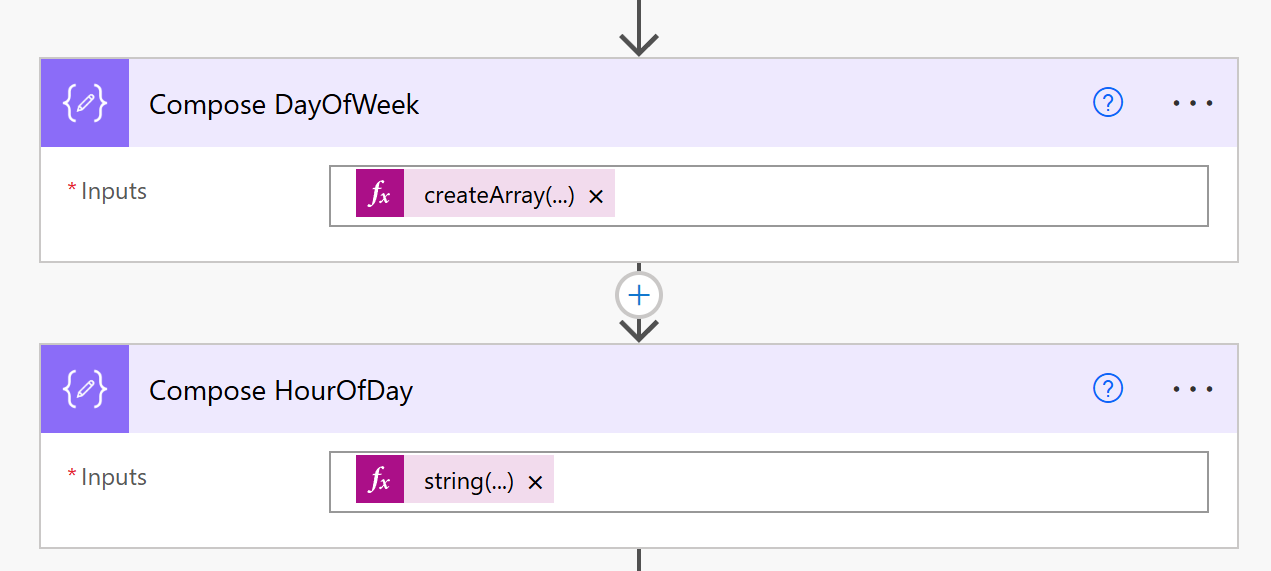Open help for Compose HourOfDay
The image size is (1271, 571).
1108,389
